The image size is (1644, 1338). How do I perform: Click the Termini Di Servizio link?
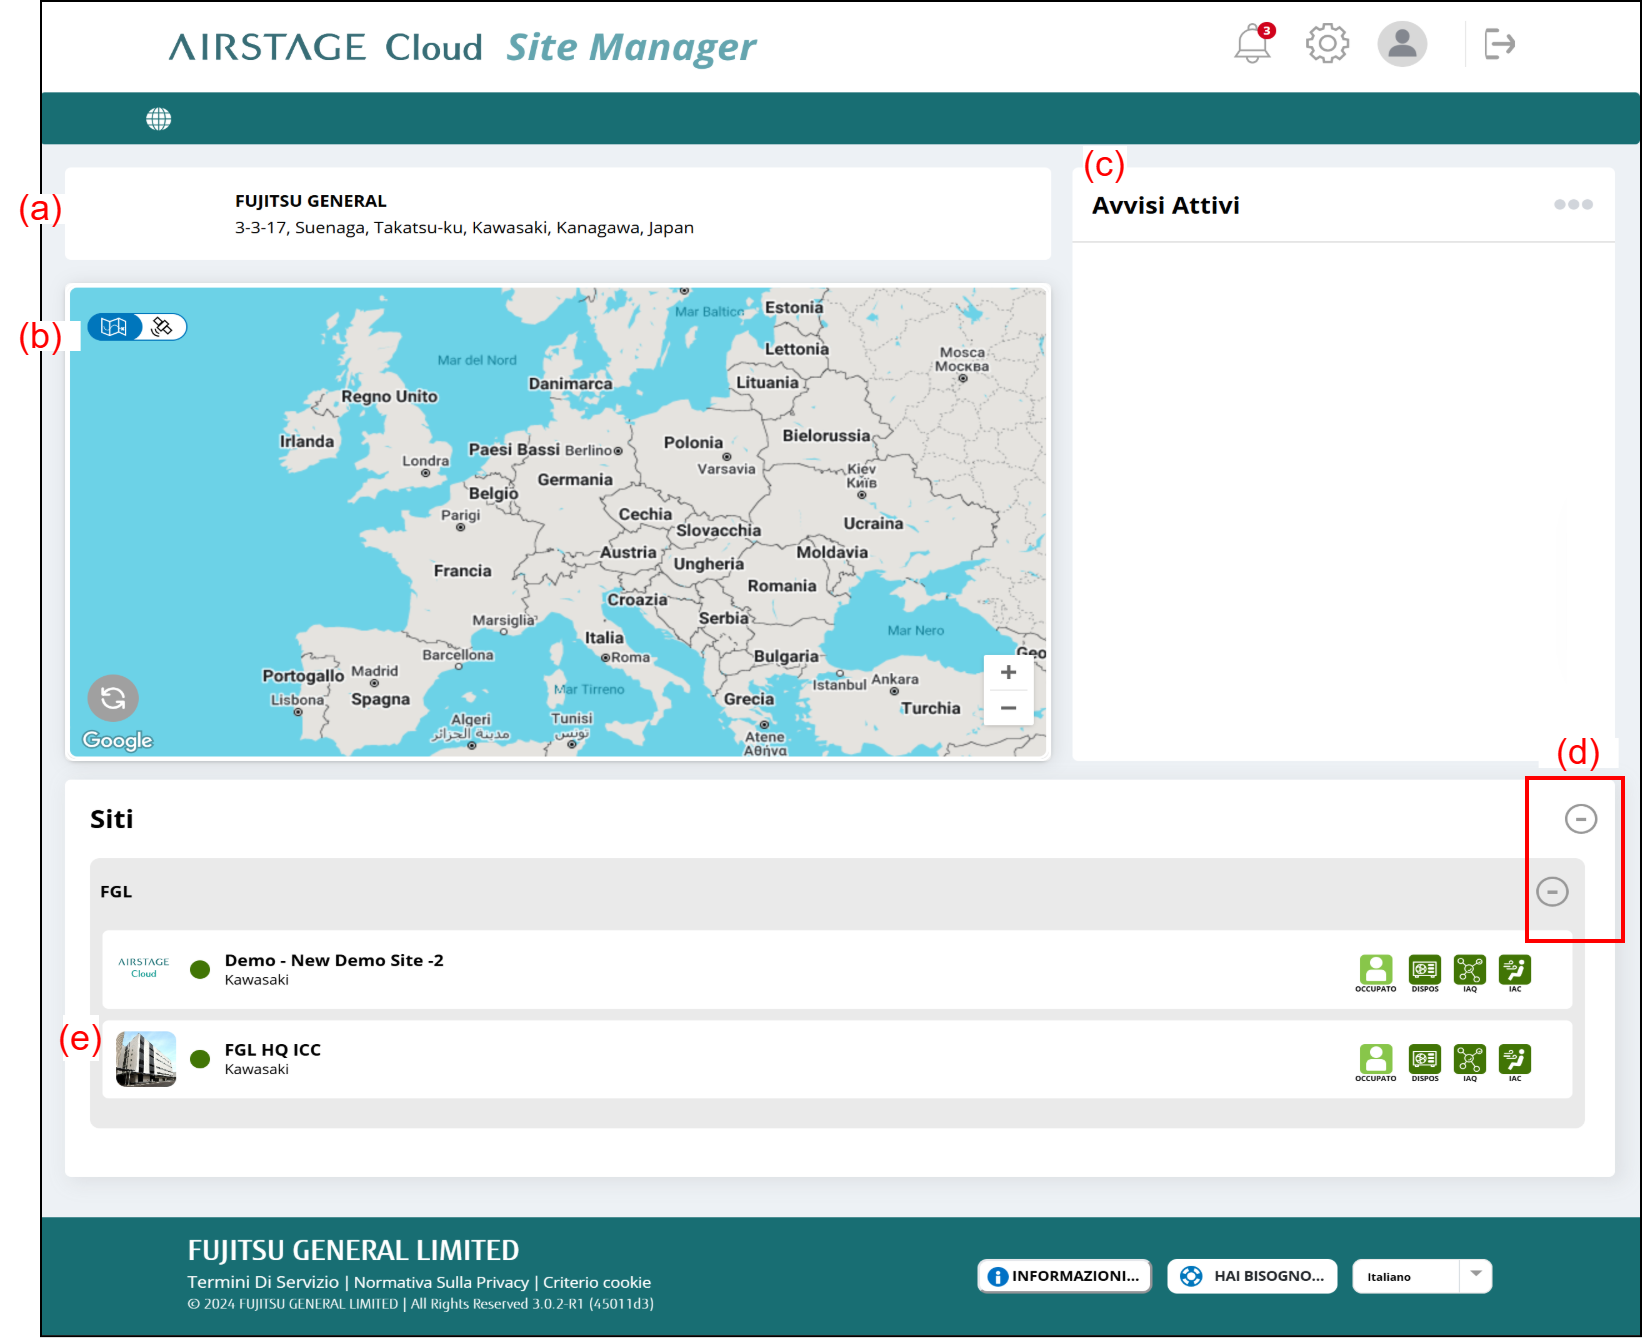click(263, 1282)
